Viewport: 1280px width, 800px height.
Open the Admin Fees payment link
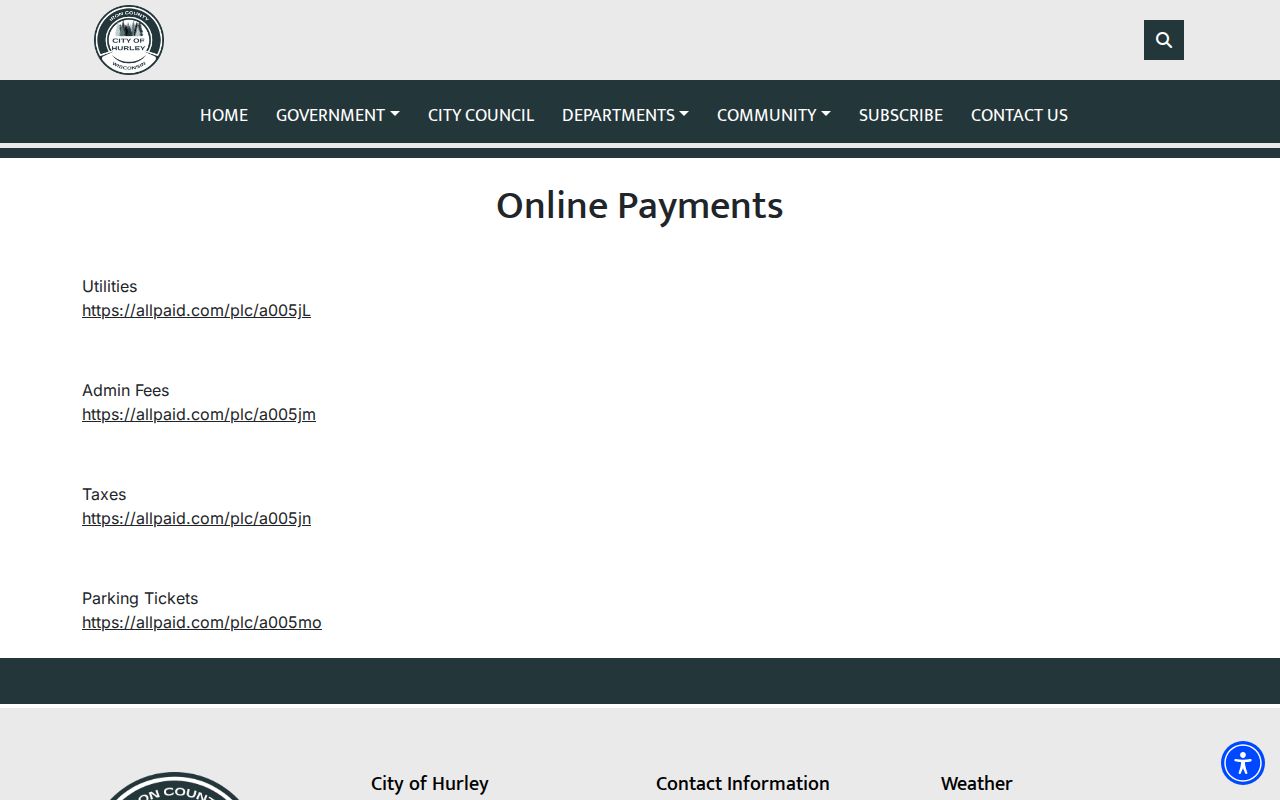coord(199,414)
